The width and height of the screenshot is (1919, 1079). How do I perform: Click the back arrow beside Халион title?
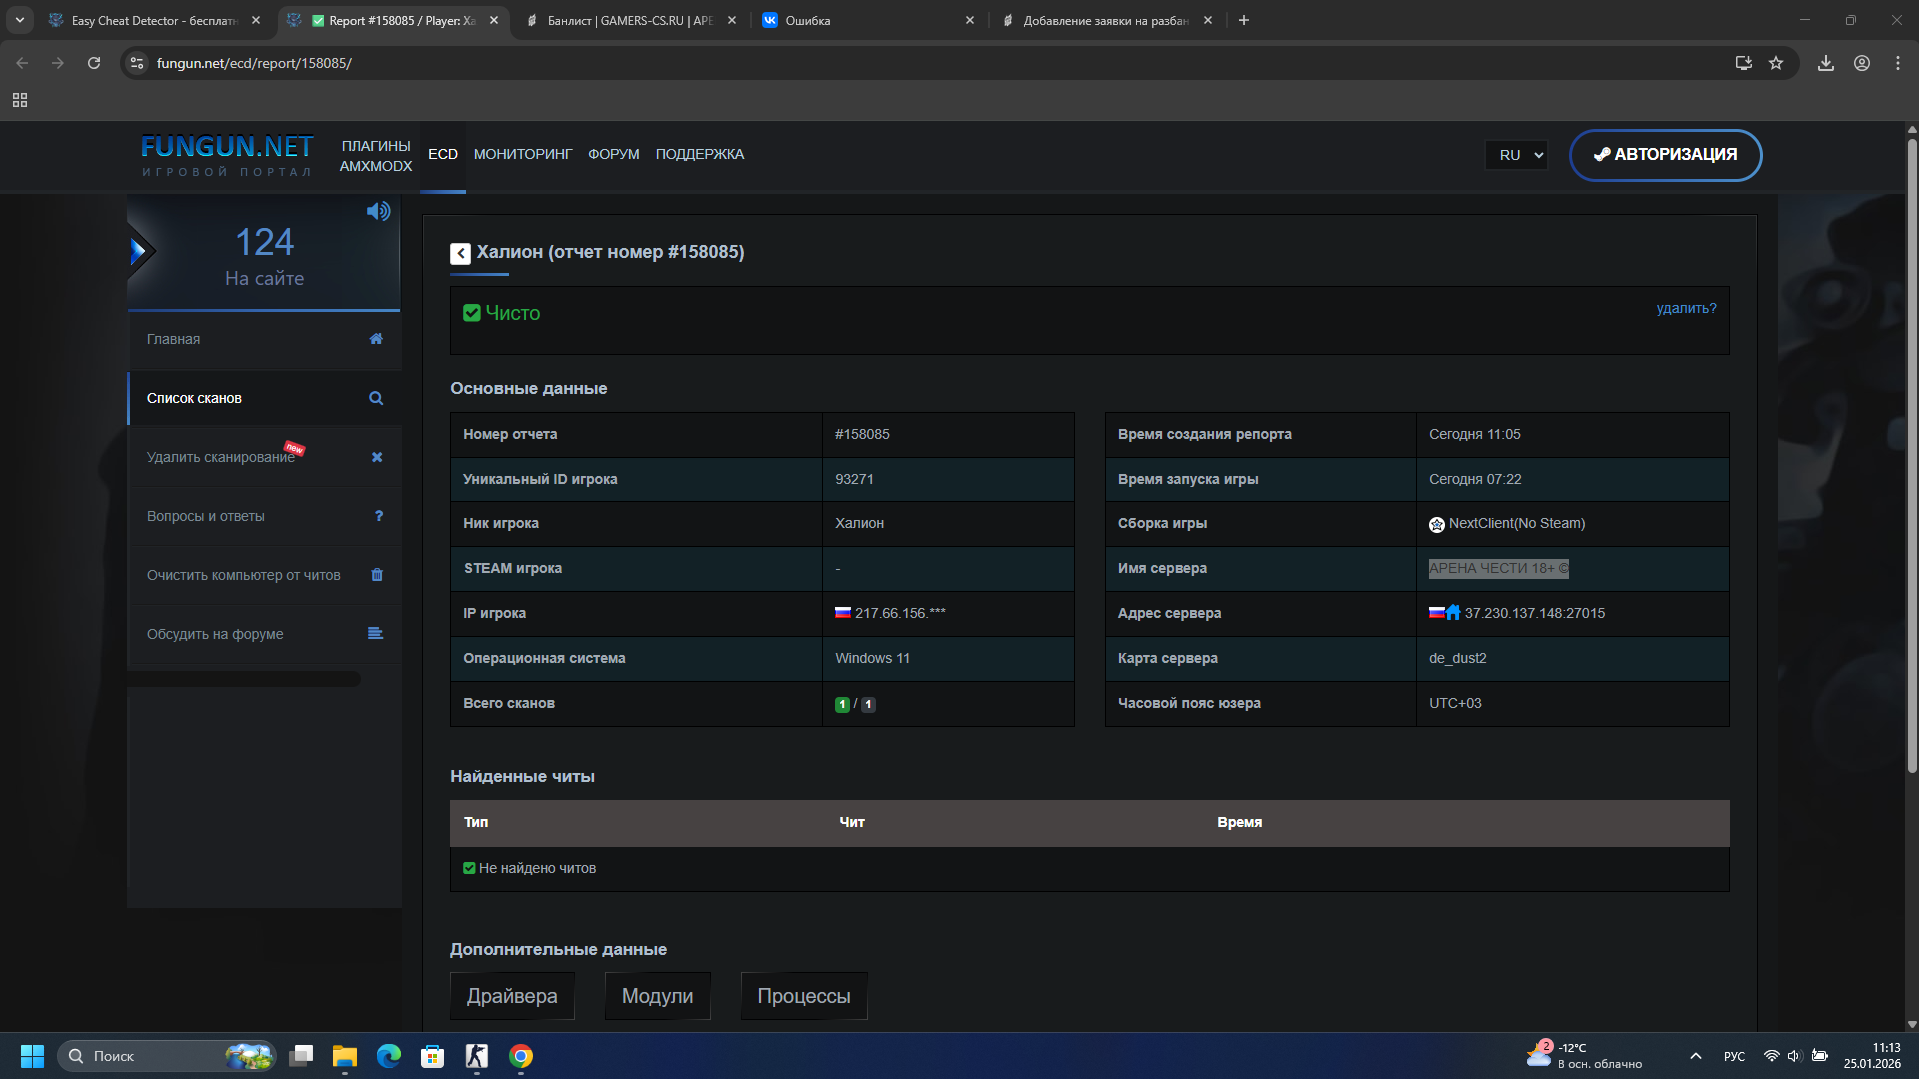coord(460,254)
